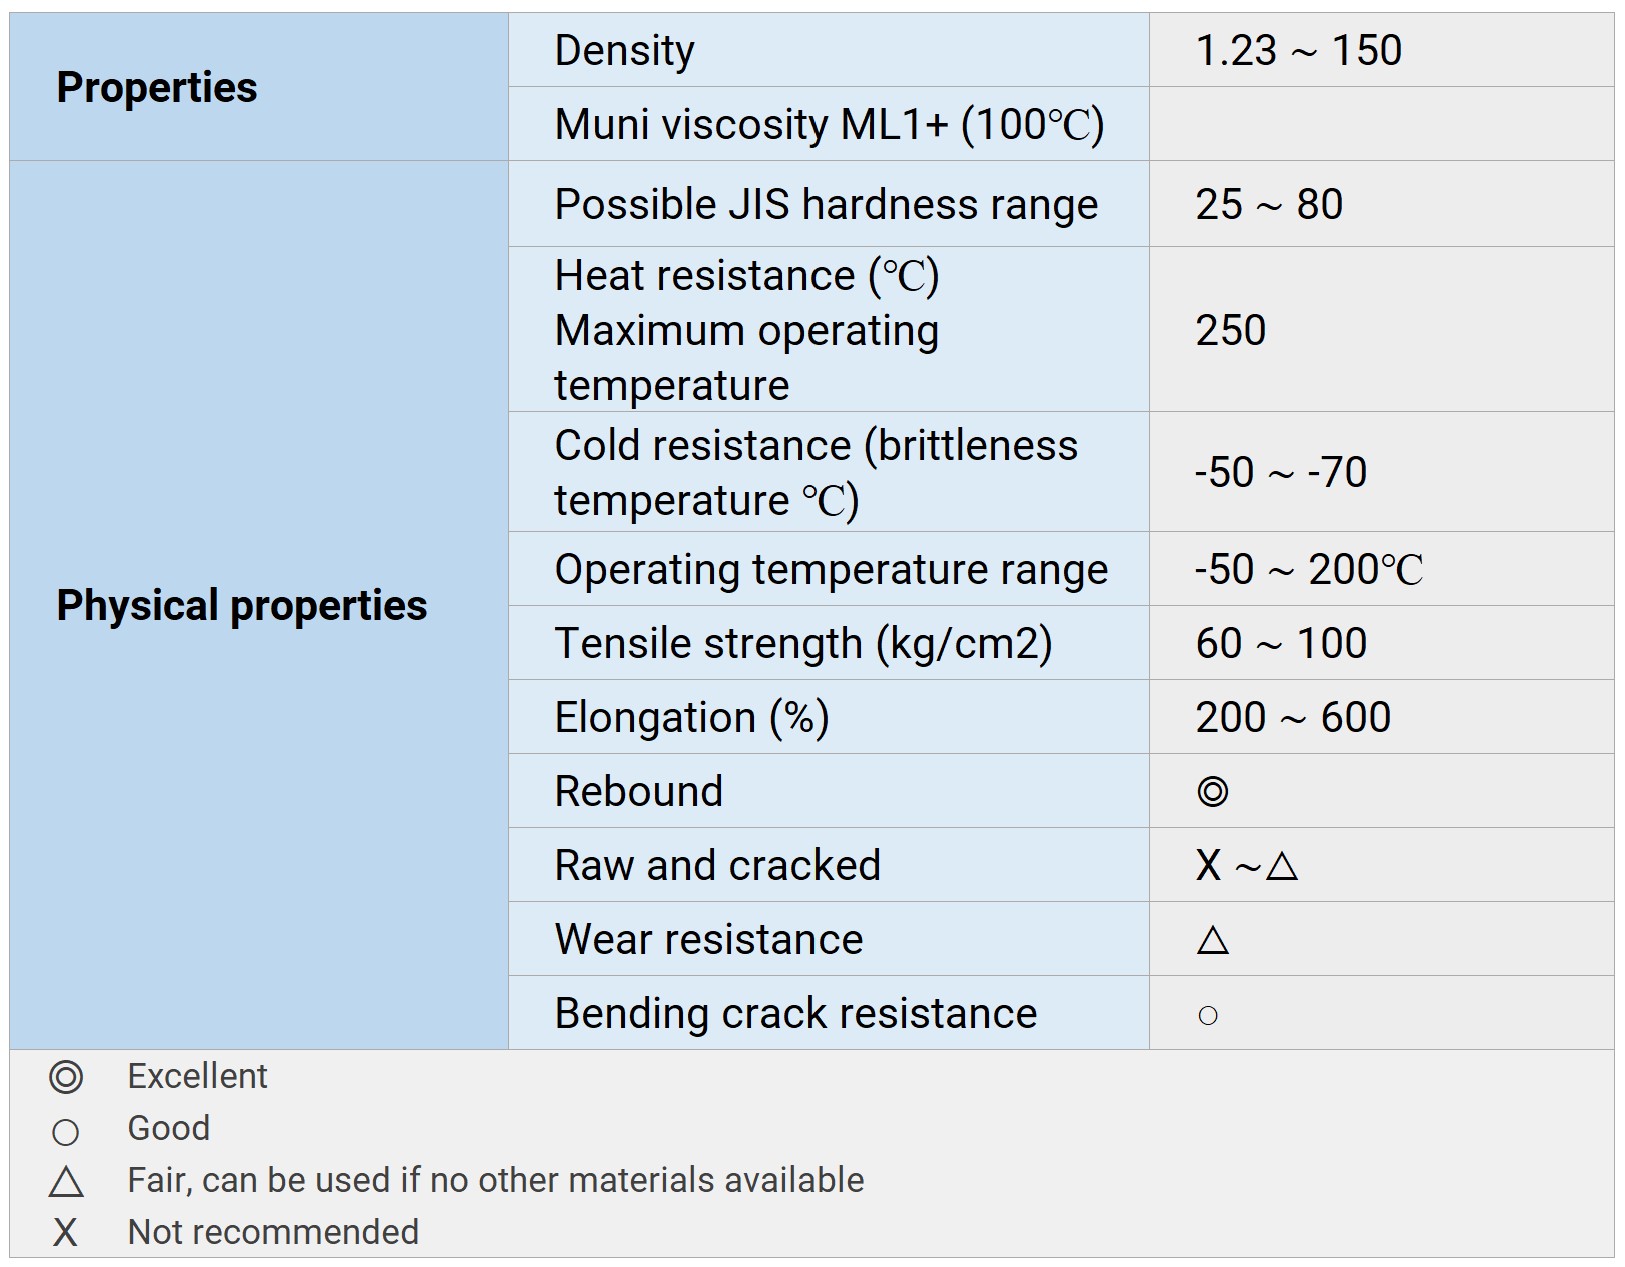Screen dimensions: 1625x1267
Task: Click the Fair legend description text
Action: [495, 1181]
